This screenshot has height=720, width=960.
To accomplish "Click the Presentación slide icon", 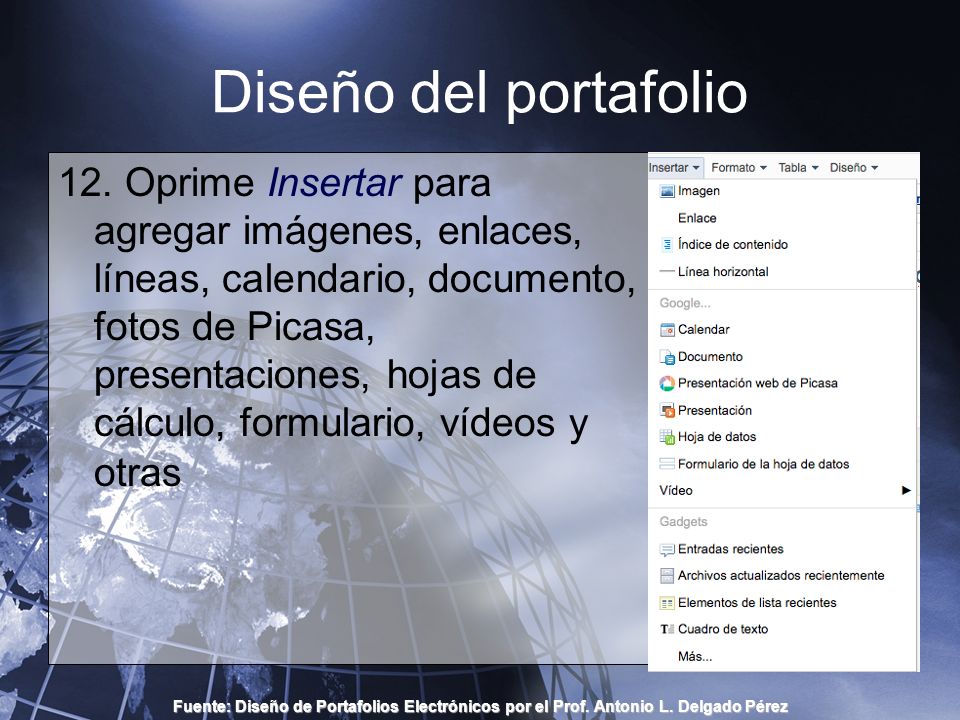I will click(x=667, y=410).
